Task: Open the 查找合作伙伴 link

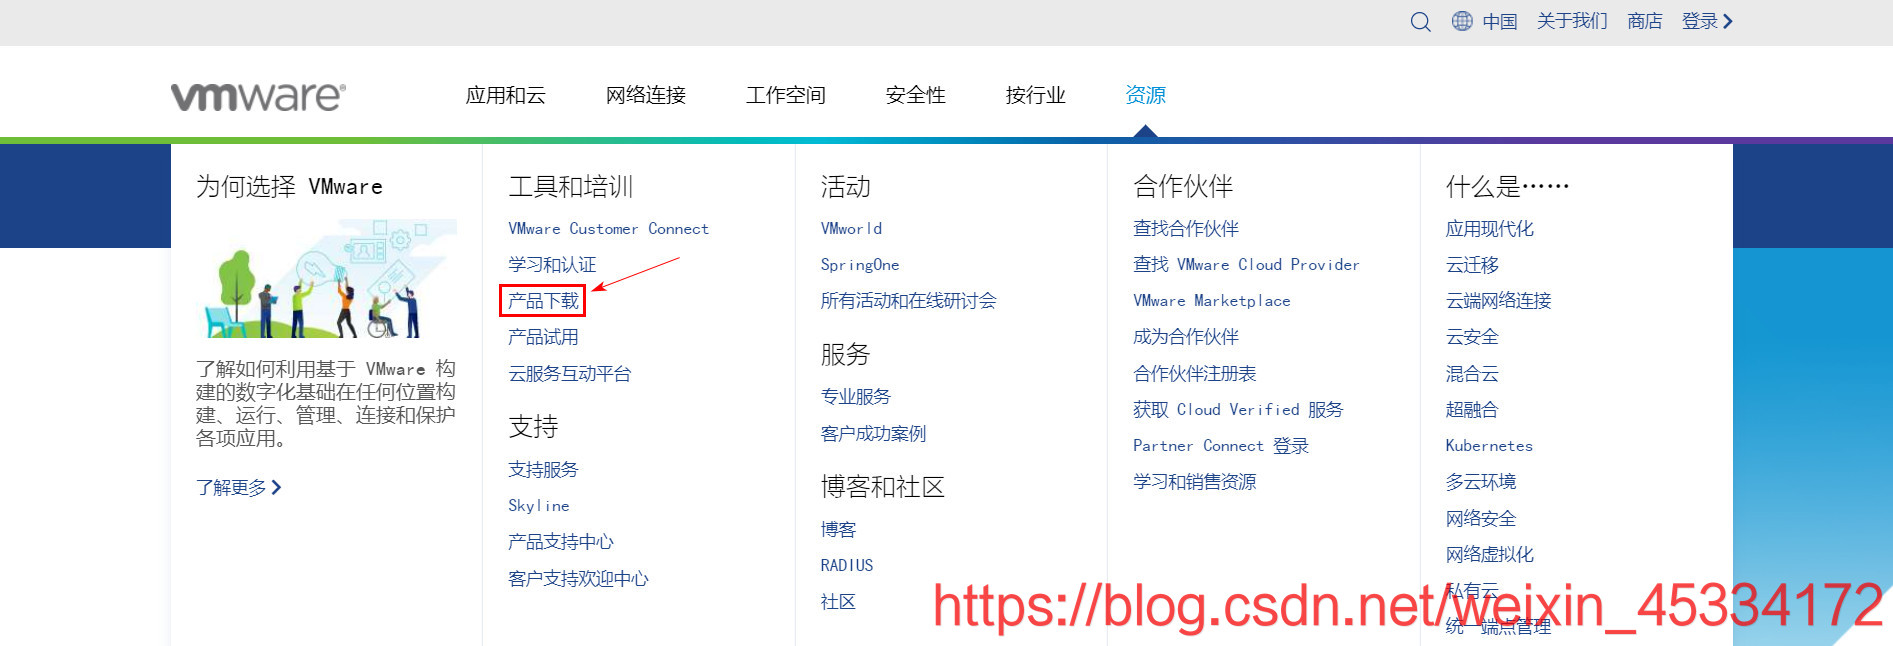Action: [1186, 229]
